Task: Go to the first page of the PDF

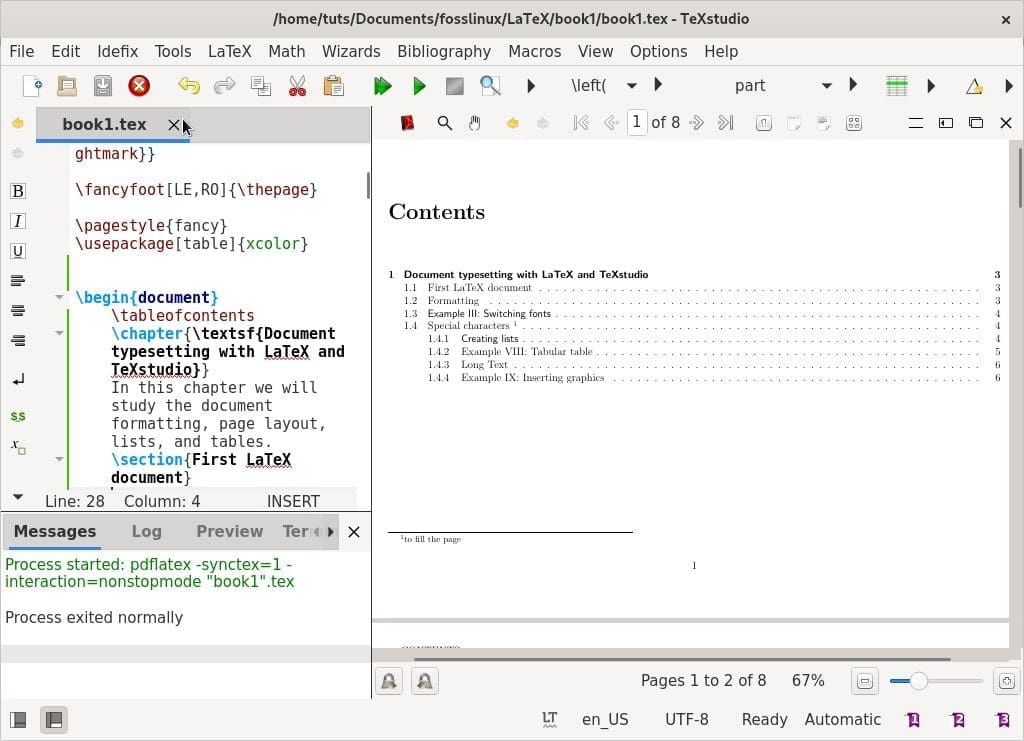Action: [581, 123]
